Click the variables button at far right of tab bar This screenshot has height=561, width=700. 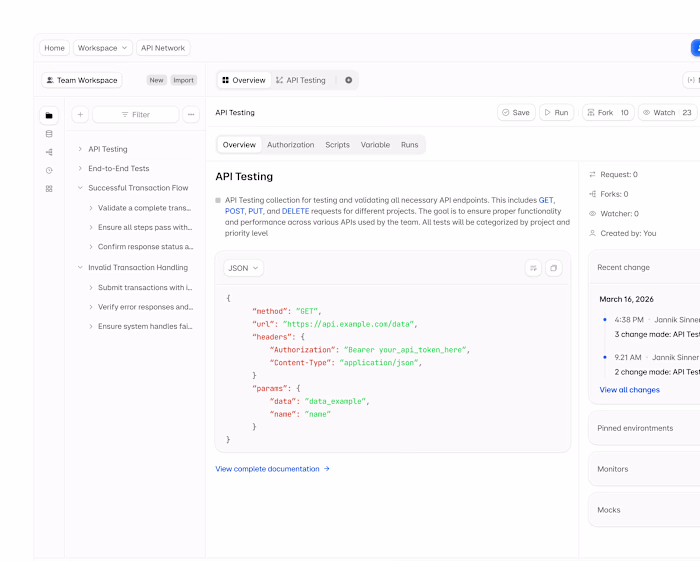(x=692, y=80)
